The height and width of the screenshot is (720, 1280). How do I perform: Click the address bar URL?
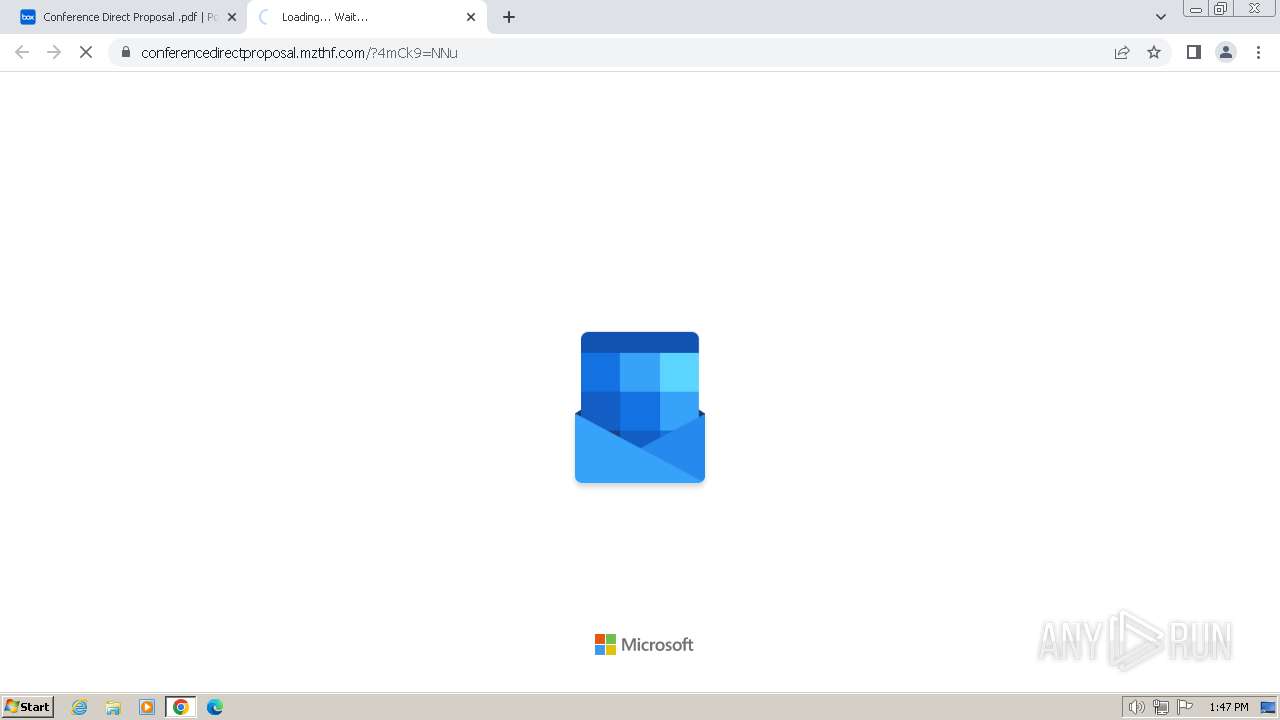point(299,53)
